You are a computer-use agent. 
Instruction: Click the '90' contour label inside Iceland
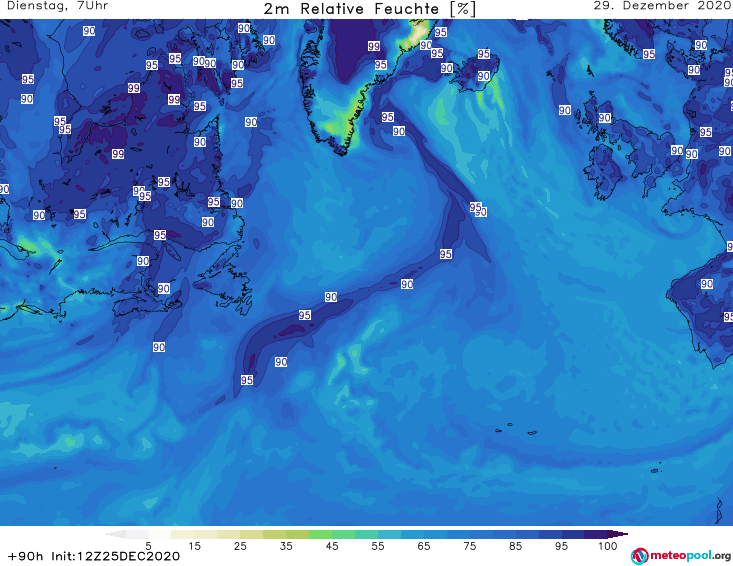(484, 76)
